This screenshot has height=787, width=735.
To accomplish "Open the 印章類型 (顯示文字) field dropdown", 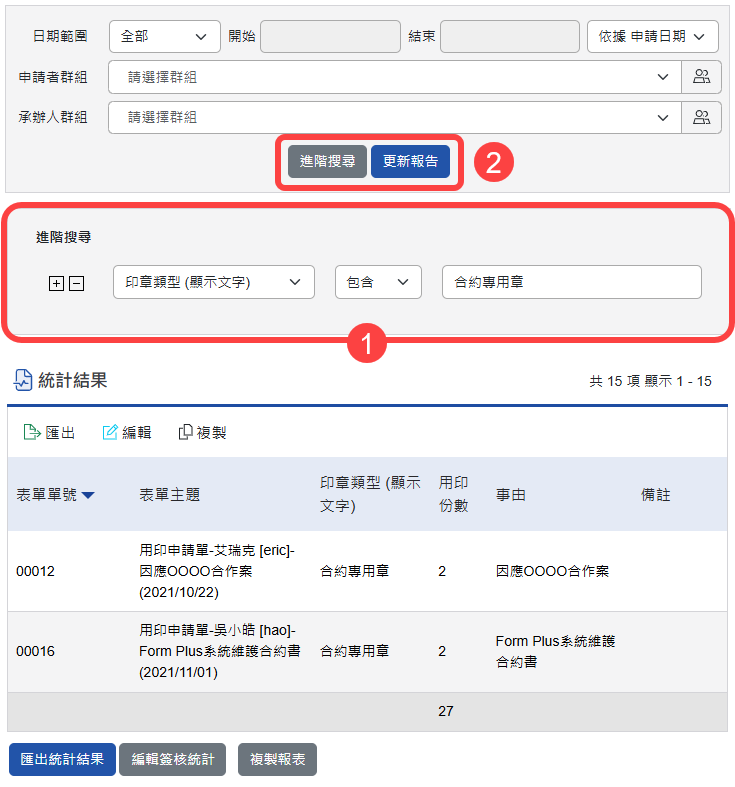I will coord(214,282).
